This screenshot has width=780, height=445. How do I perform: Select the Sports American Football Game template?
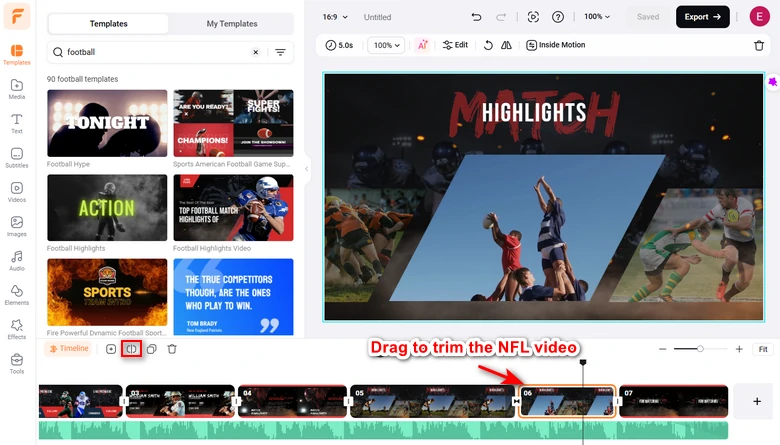[233, 123]
